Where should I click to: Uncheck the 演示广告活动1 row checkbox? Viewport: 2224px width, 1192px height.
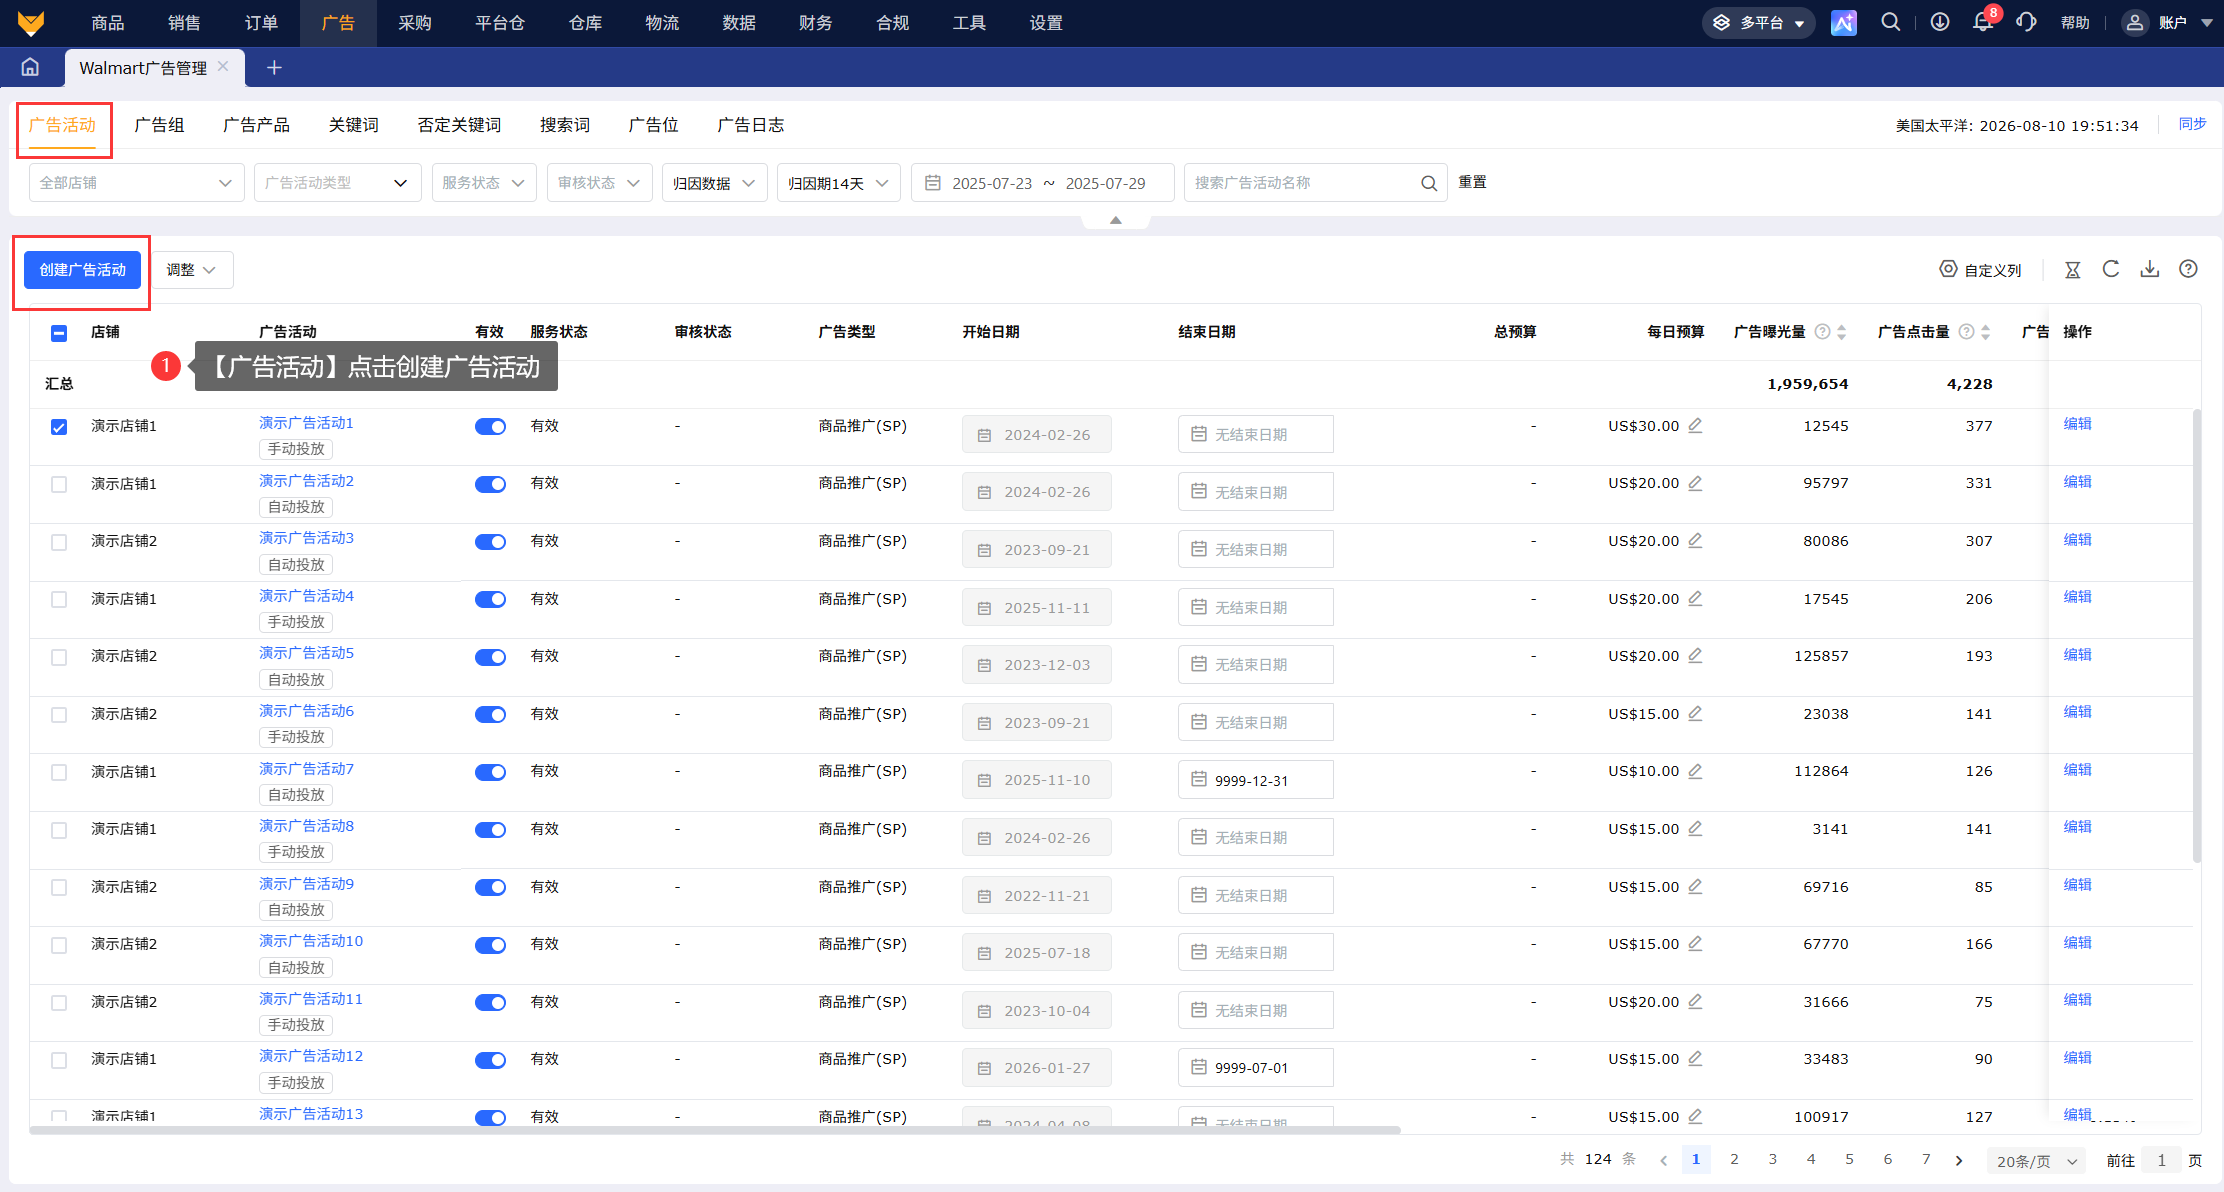tap(59, 427)
